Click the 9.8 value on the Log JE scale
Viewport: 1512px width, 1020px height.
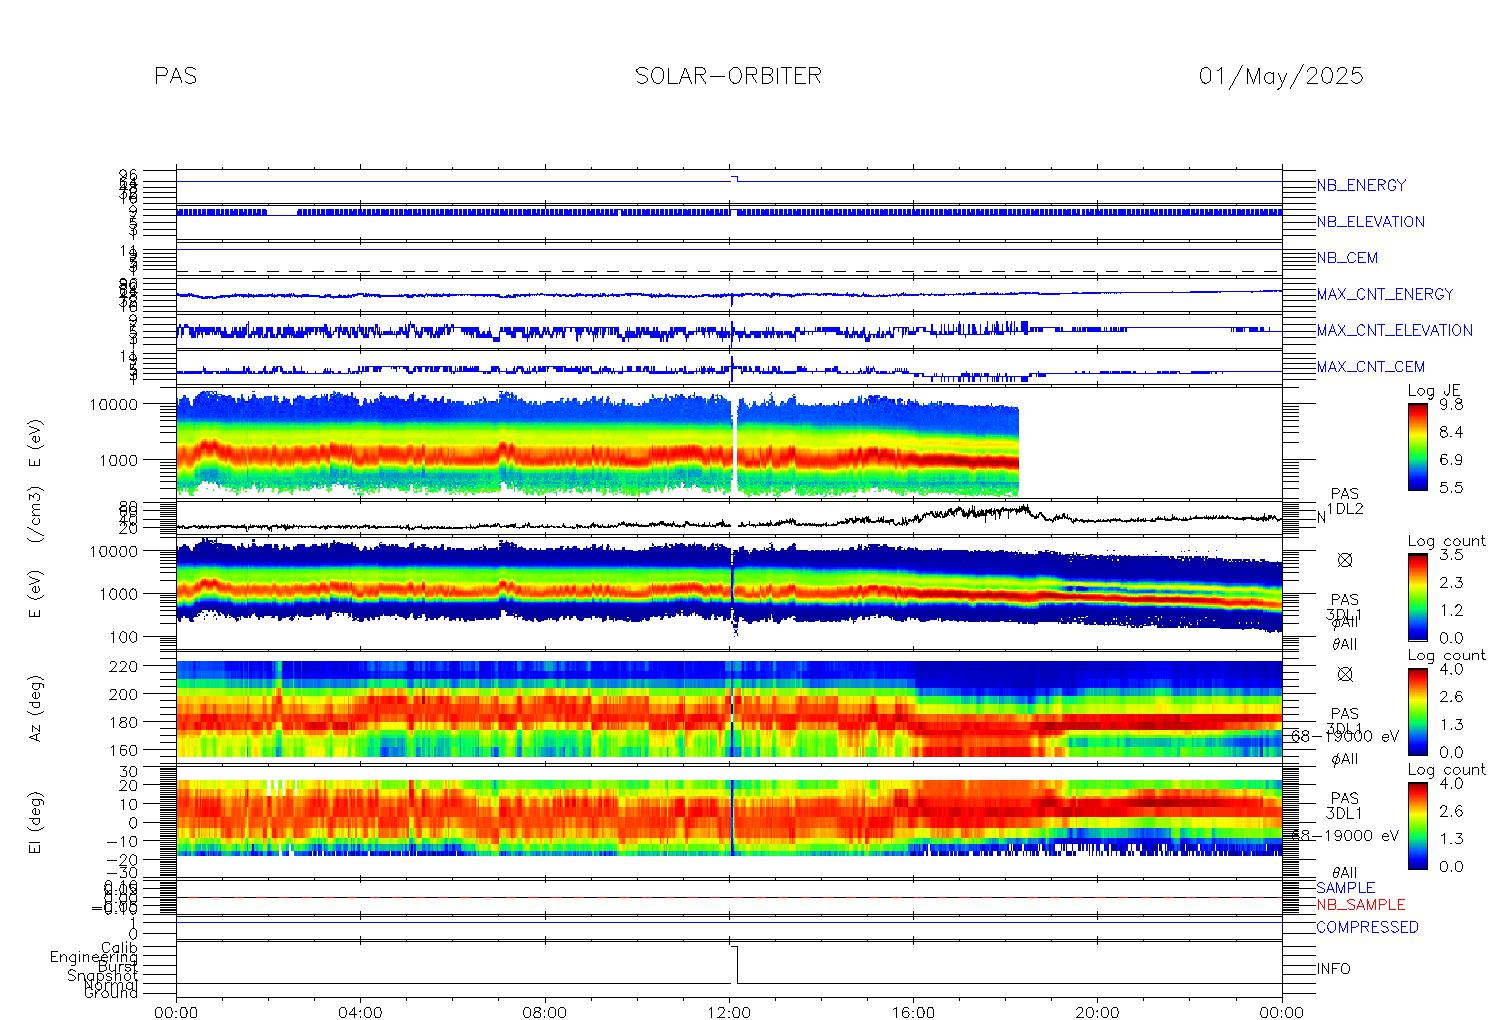[1451, 405]
